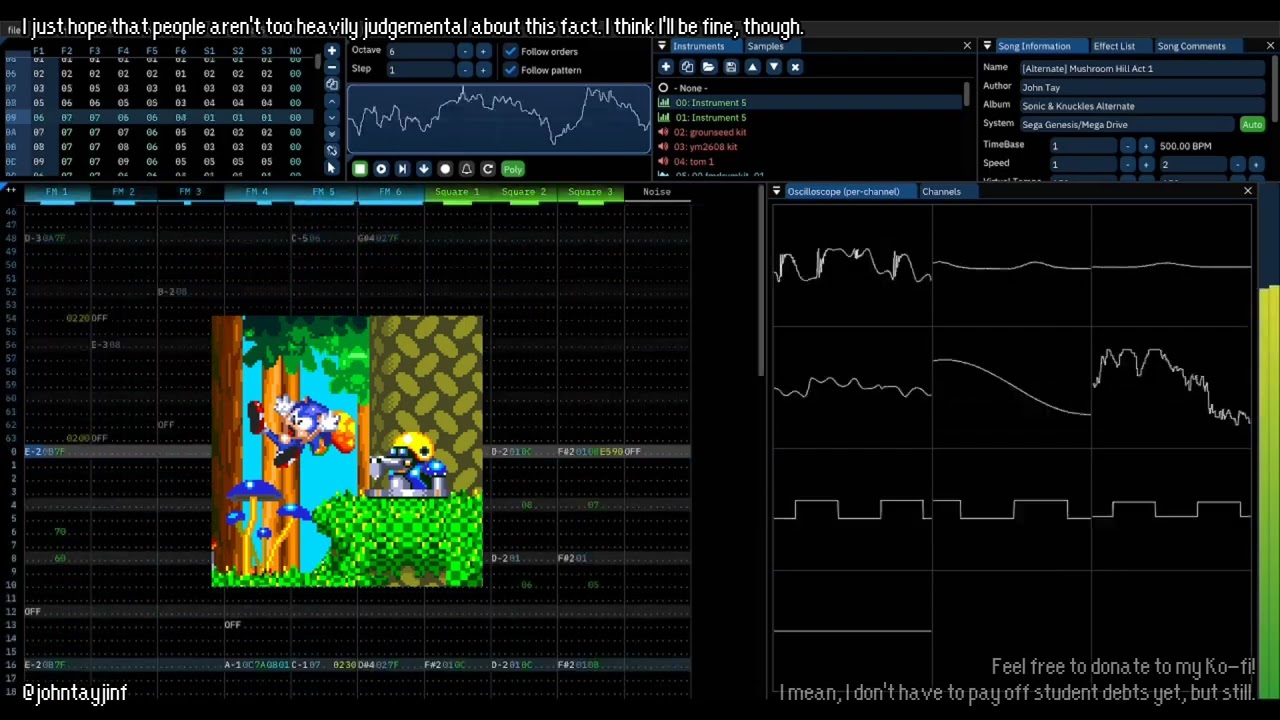
Task: Play the song from start
Action: point(381,169)
